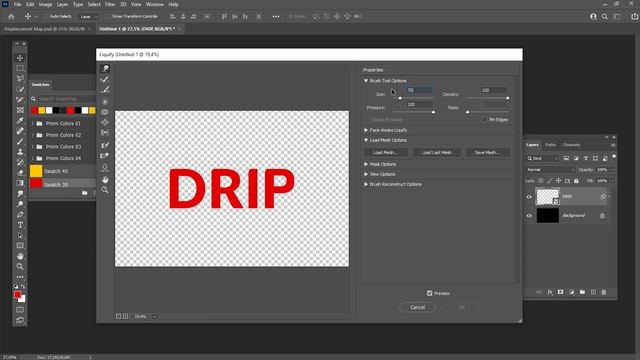Hide the DRIP layer visibility eye
The image size is (640, 360).
pyautogui.click(x=529, y=197)
